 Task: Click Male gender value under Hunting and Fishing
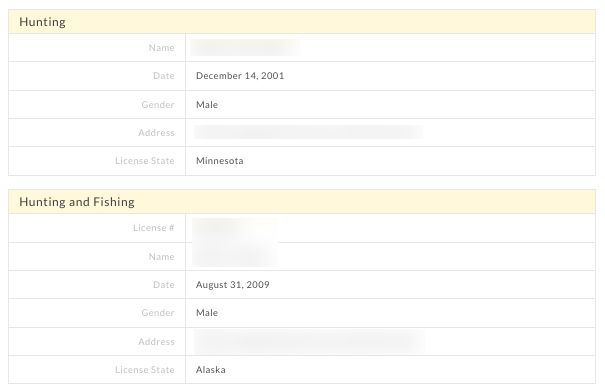[x=207, y=312]
